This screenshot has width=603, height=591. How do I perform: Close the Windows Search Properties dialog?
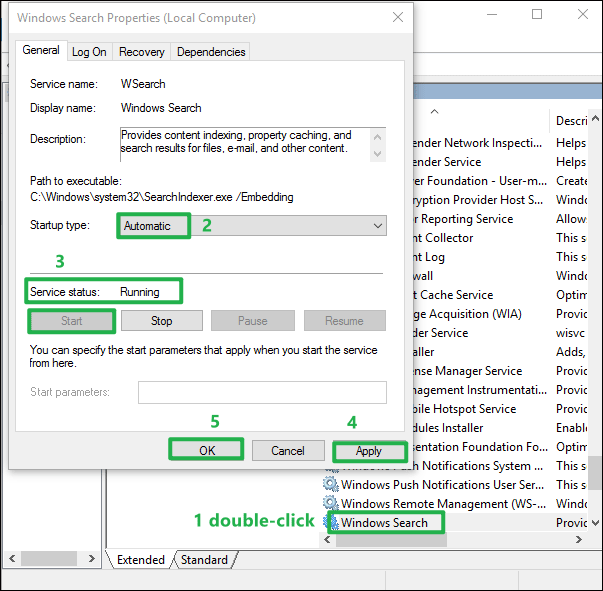(x=398, y=17)
